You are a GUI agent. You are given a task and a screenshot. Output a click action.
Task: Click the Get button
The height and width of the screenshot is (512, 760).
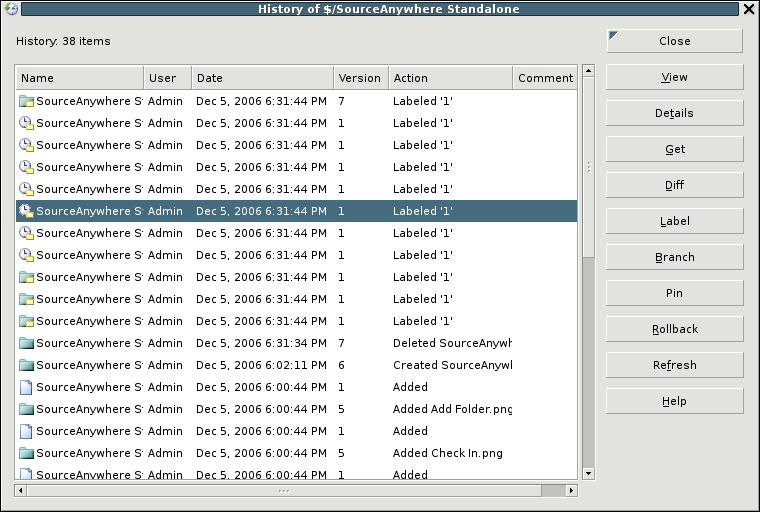pyautogui.click(x=675, y=149)
